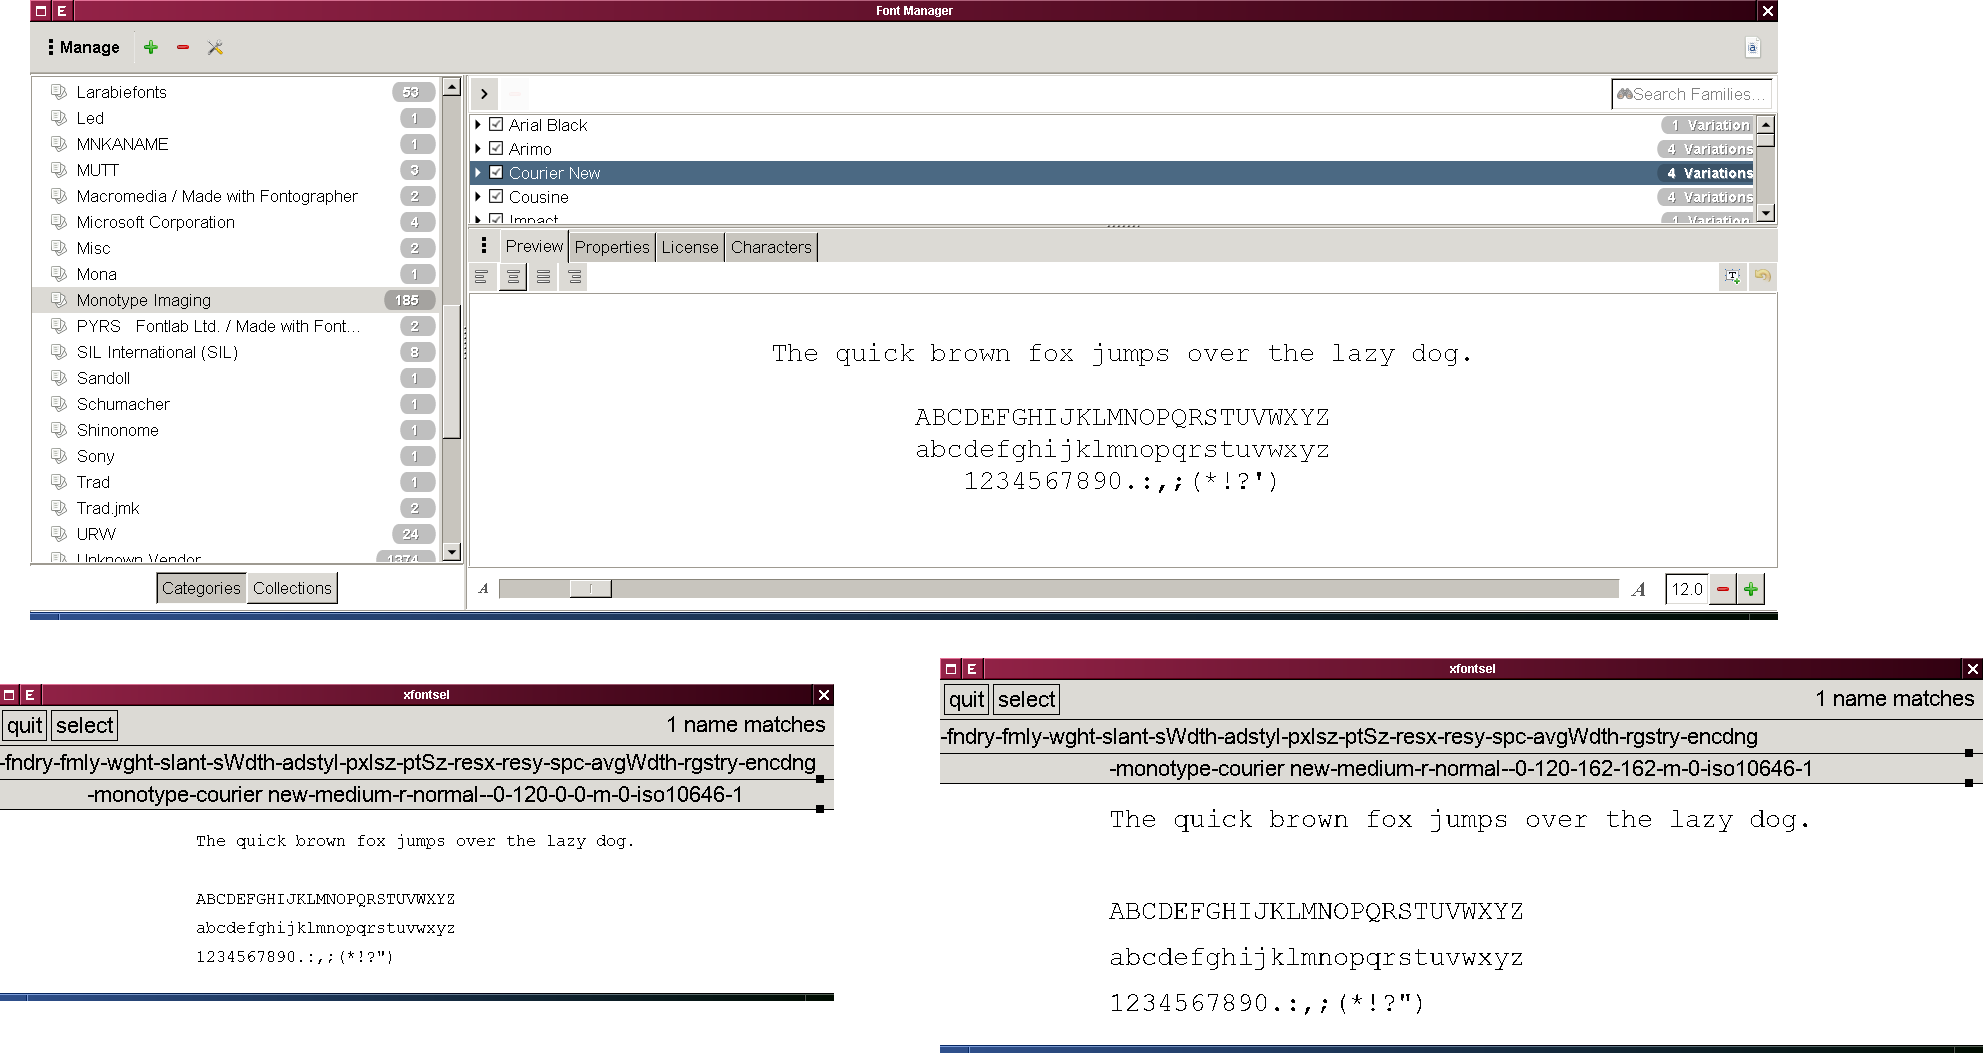Open the Manage menu
This screenshot has height=1053, width=1985.
coord(84,47)
